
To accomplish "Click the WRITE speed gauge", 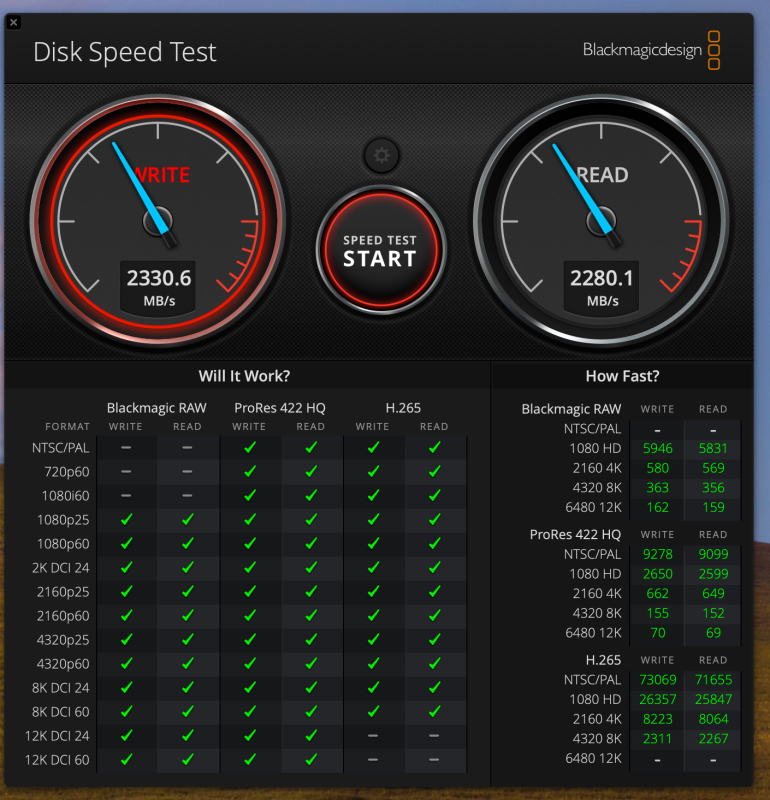I will [x=158, y=221].
